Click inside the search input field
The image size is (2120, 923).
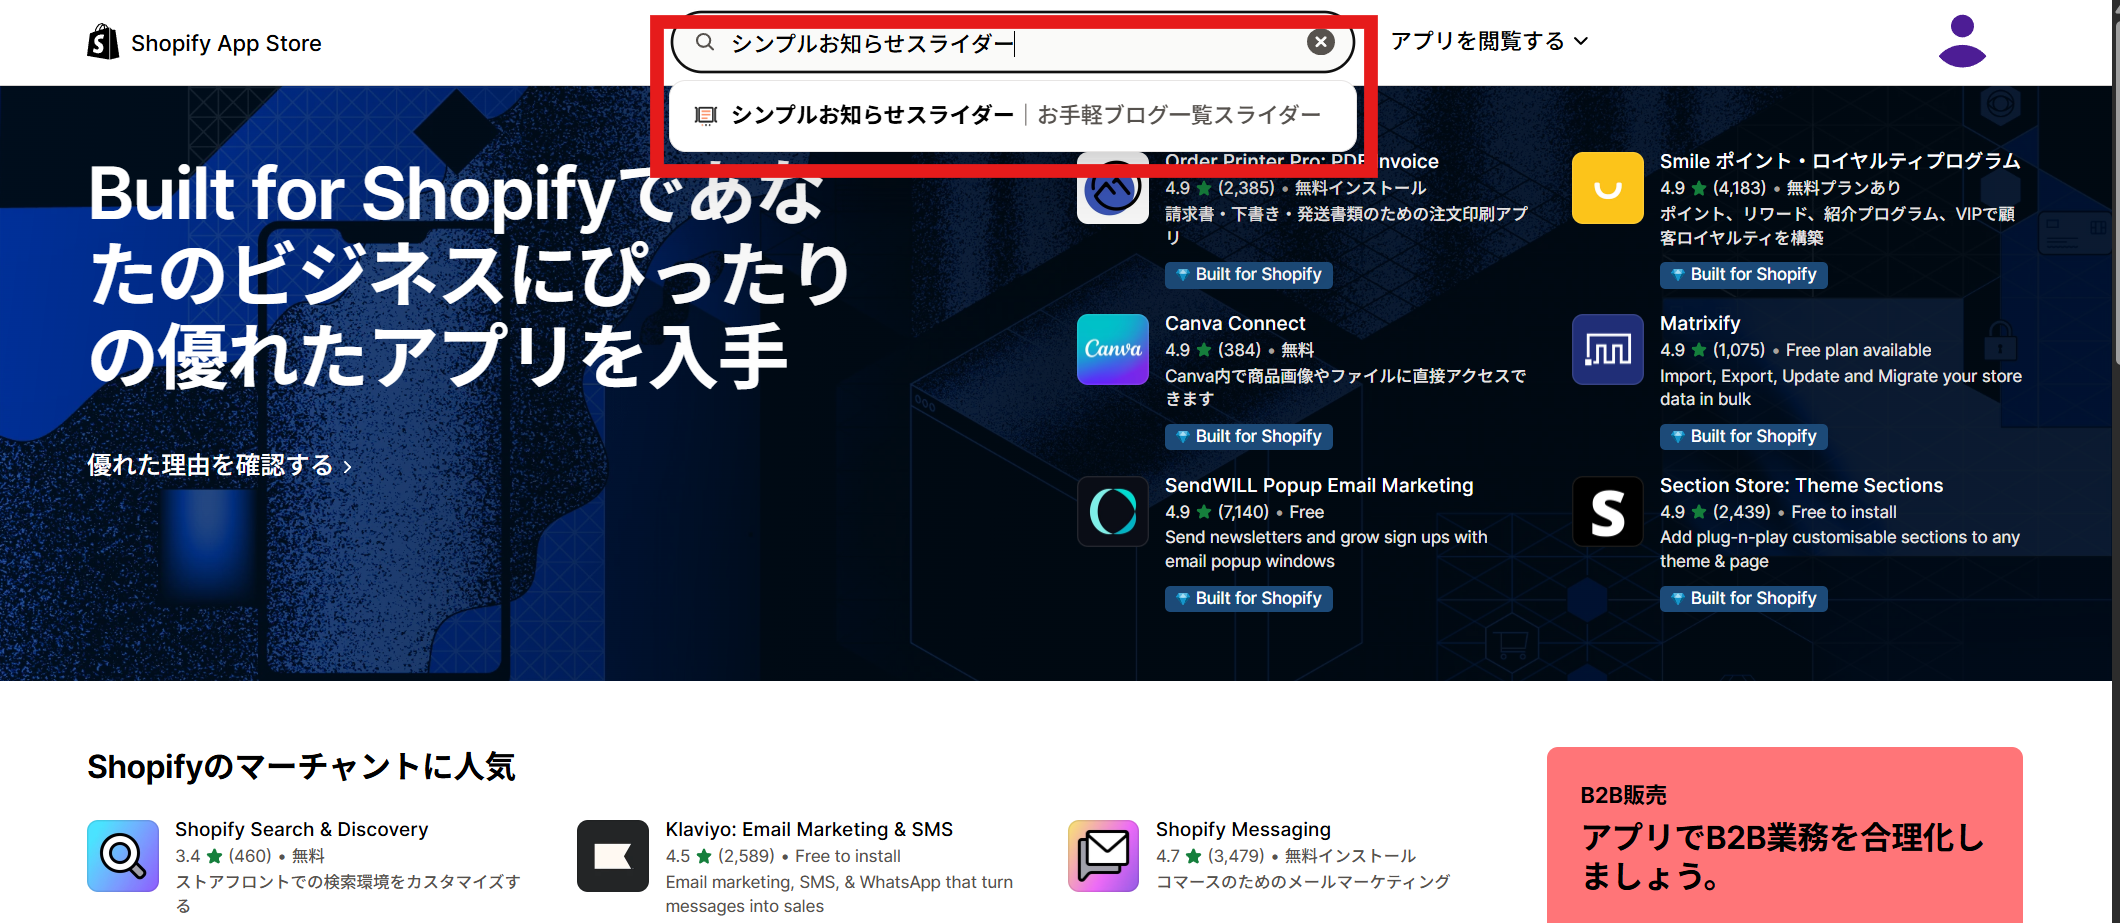[1000, 43]
